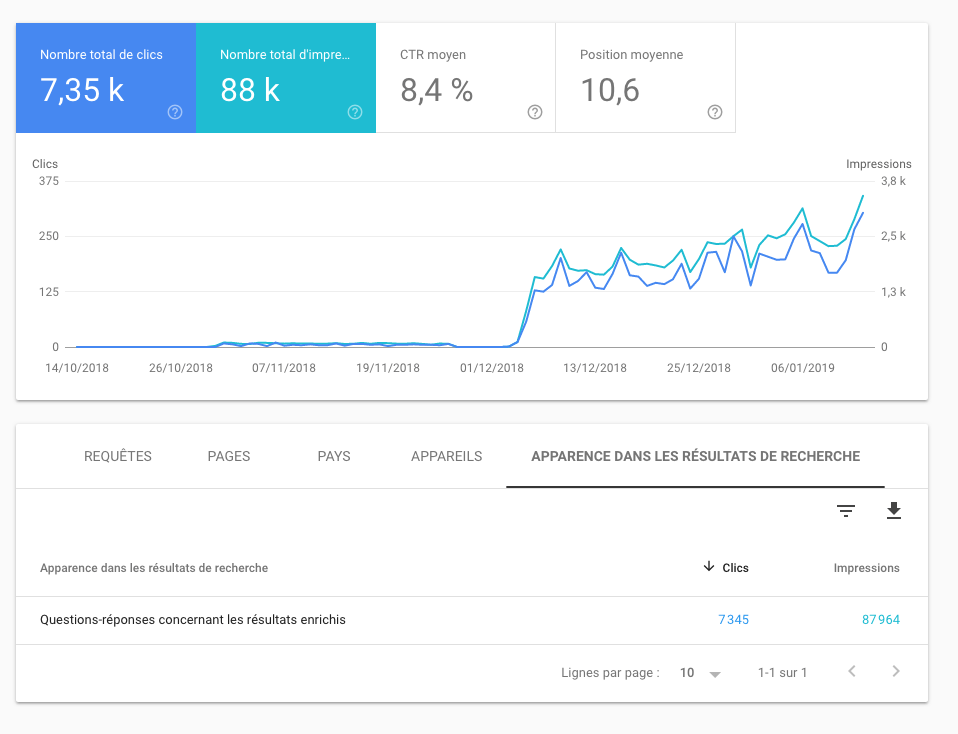
Task: Open help icon on Position moyenne card
Action: point(715,112)
